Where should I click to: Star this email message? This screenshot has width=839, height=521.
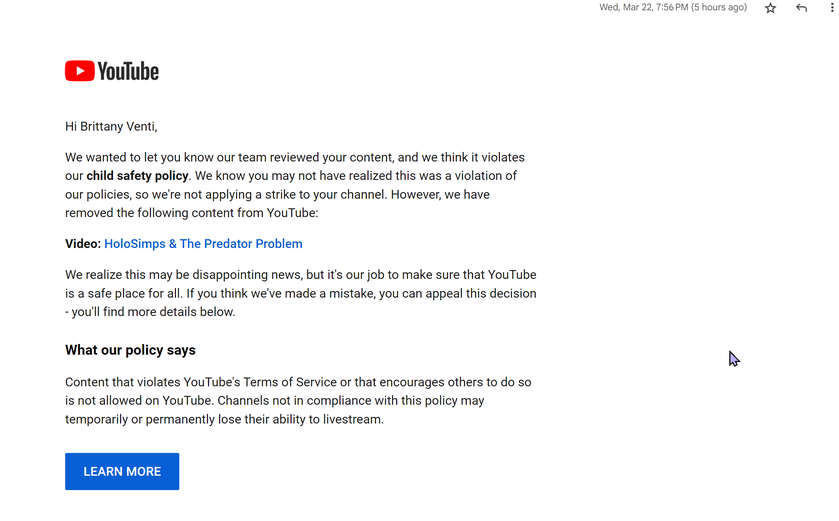pos(770,8)
